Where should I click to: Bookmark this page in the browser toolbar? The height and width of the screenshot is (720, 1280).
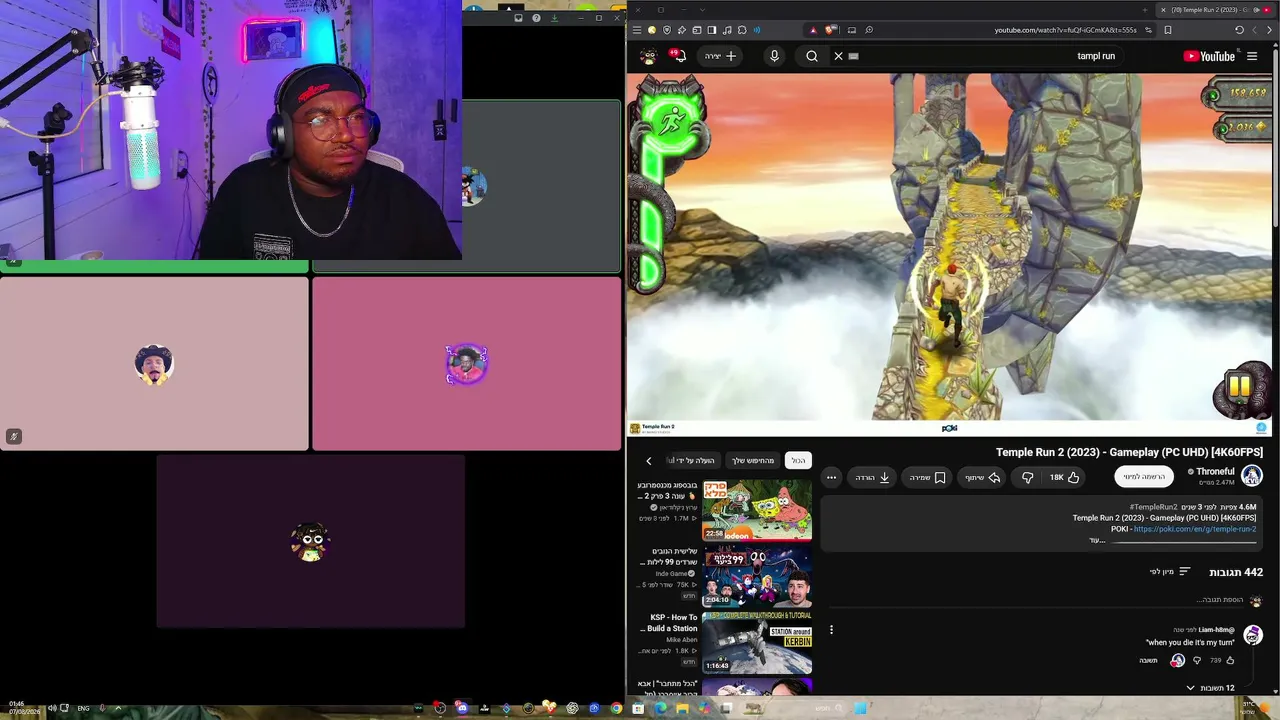point(1167,30)
